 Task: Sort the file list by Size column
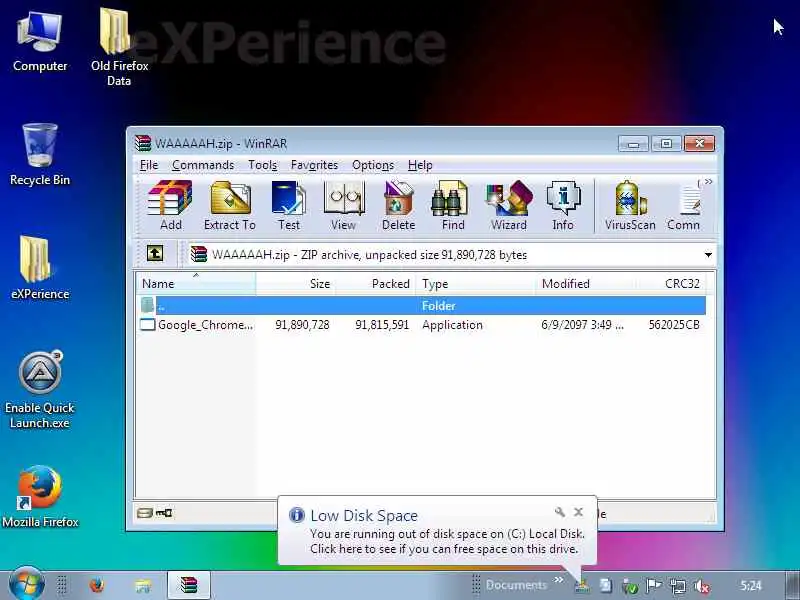[295, 284]
